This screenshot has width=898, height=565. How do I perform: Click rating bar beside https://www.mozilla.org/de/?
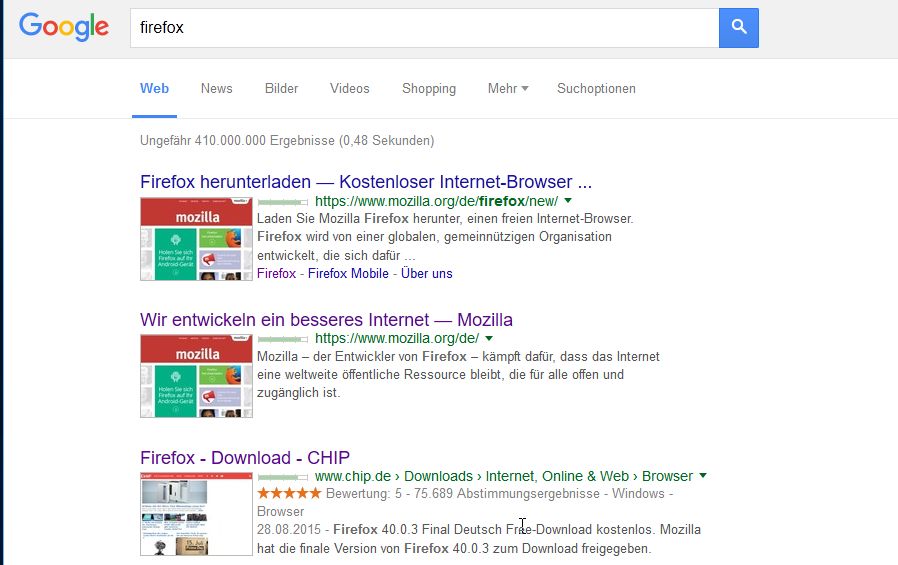282,339
